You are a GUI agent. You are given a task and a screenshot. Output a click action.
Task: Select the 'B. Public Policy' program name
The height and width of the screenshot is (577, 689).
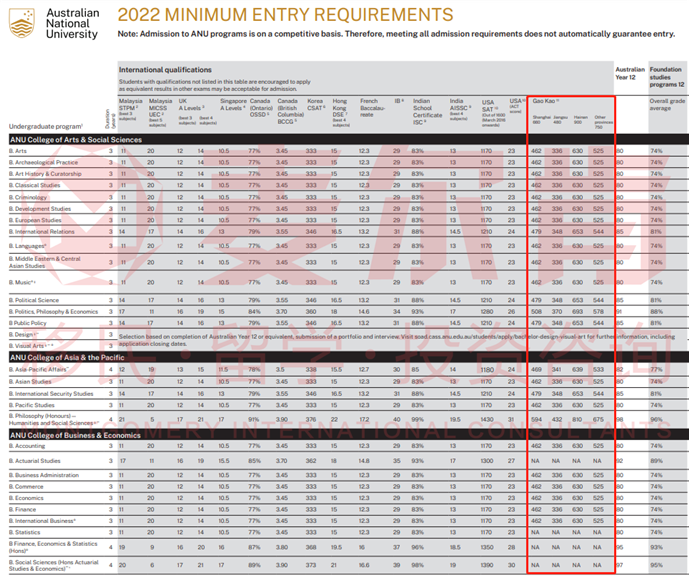click(27, 323)
